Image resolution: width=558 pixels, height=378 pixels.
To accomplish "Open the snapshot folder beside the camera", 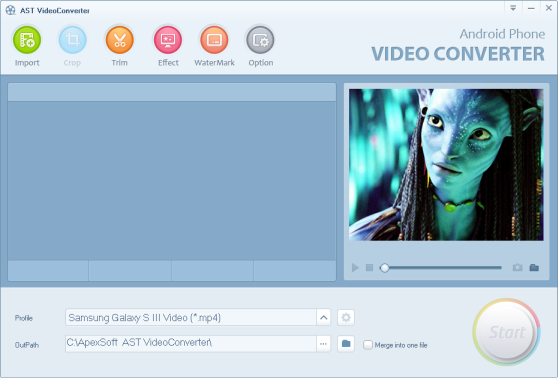I will pos(534,267).
